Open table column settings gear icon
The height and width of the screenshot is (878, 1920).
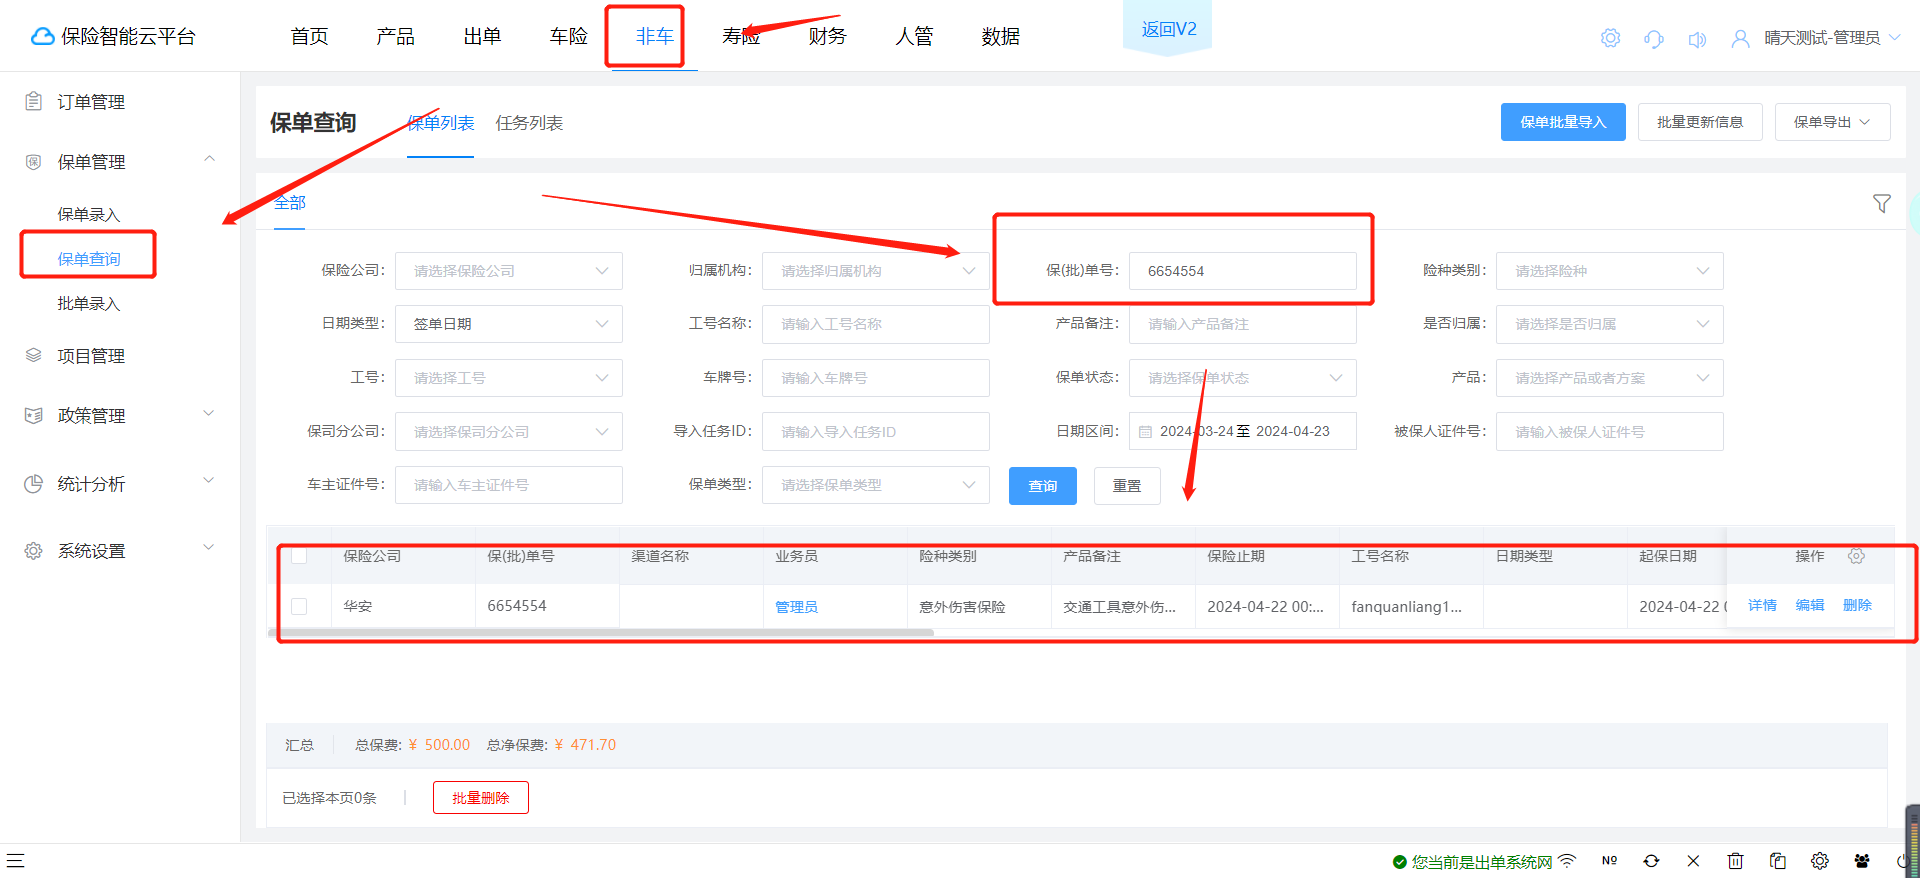1856,556
